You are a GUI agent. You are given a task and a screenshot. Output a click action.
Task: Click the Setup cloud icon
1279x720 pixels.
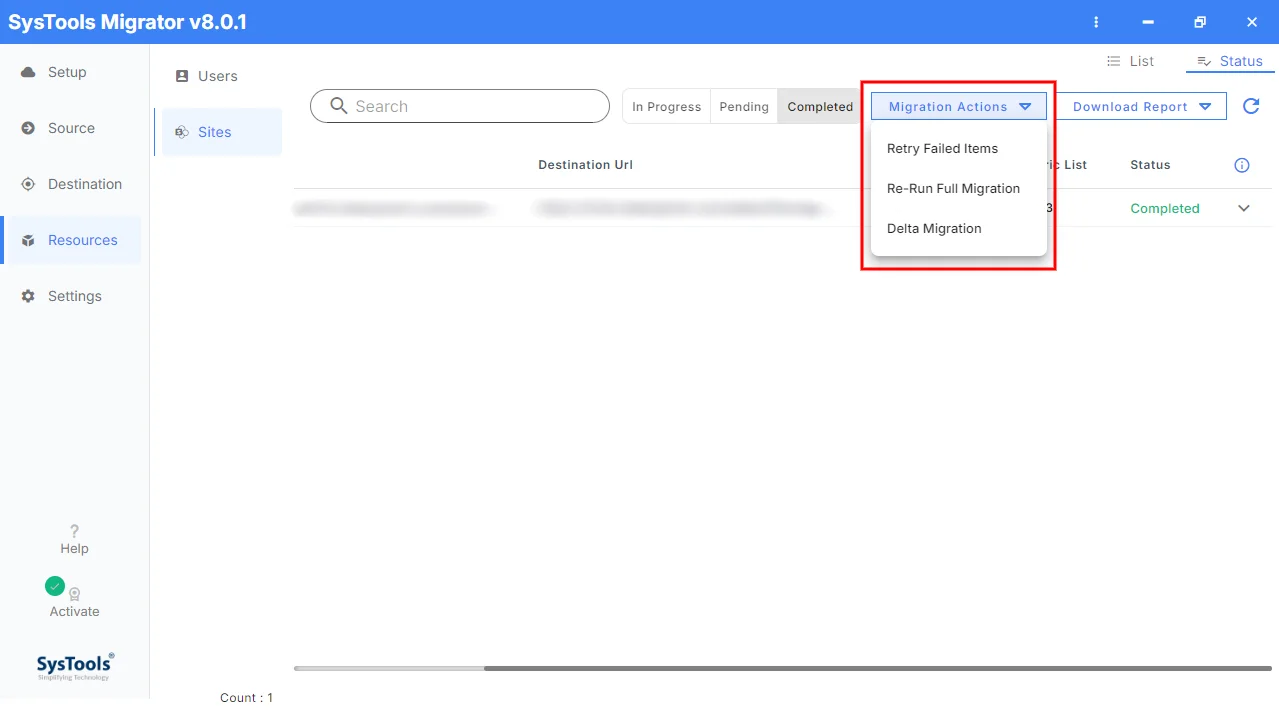[28, 72]
